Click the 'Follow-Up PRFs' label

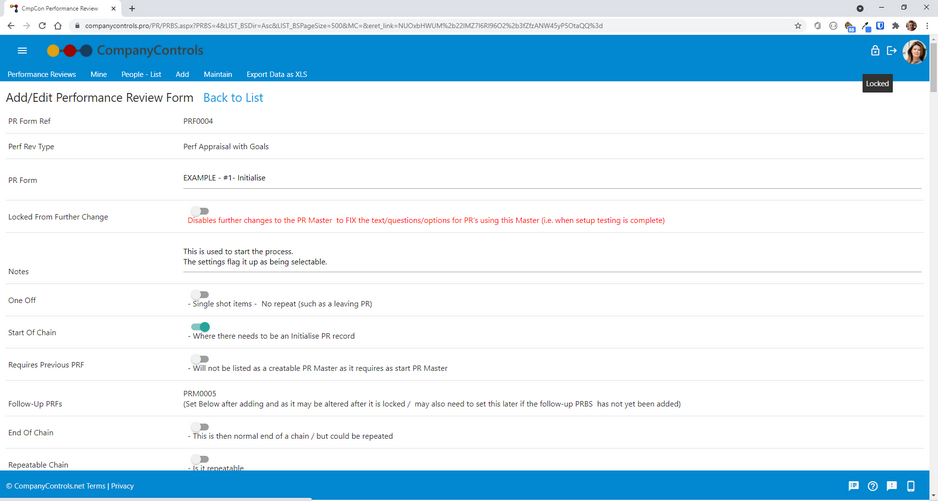(x=35, y=403)
